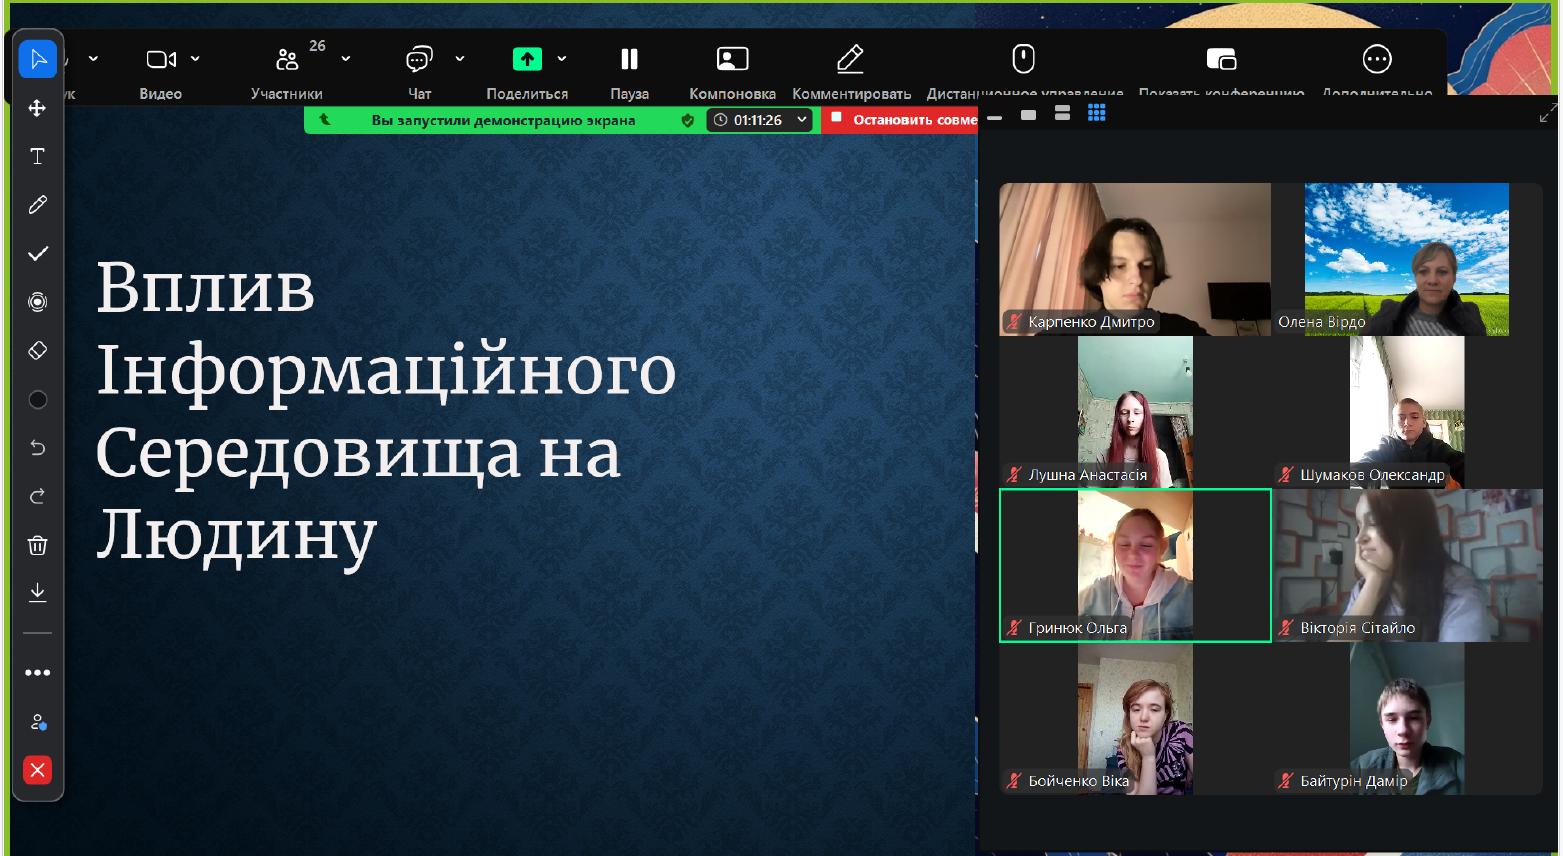Stop the screen sharing

[x=900, y=120]
